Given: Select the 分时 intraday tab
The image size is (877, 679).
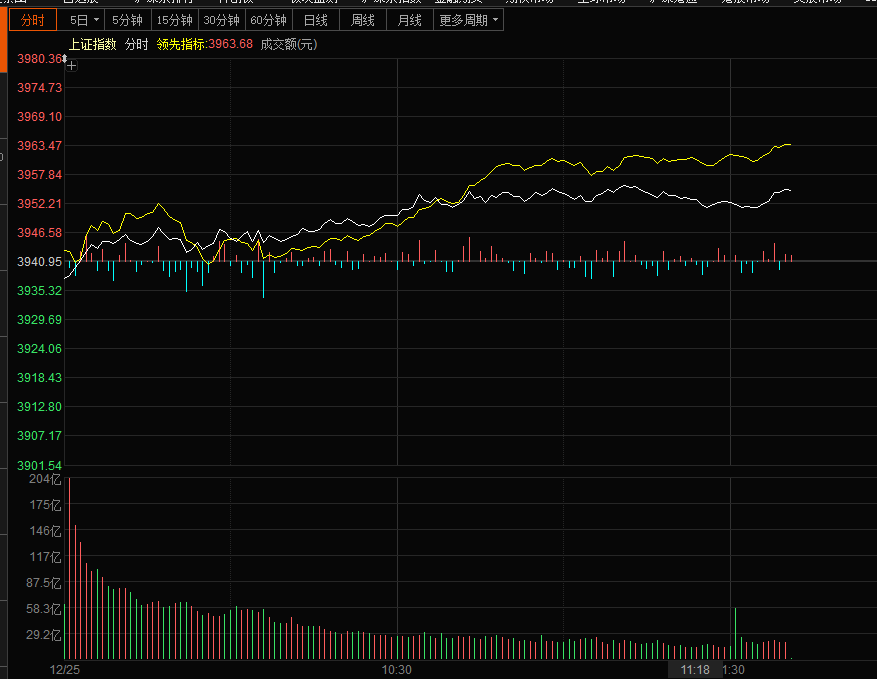Looking at the screenshot, I should 33,20.
